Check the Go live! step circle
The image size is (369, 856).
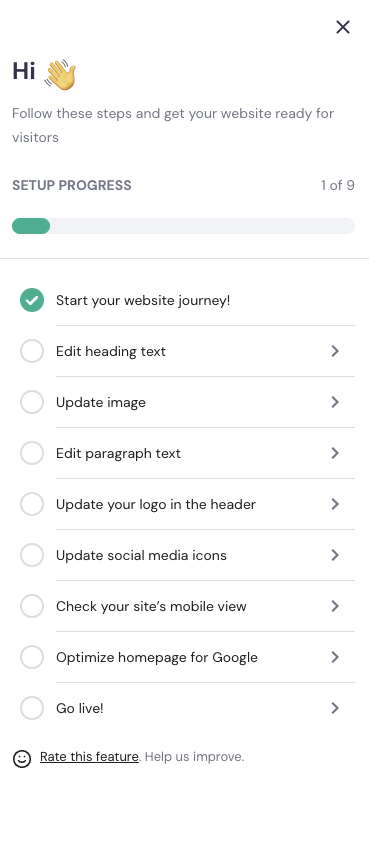point(32,708)
